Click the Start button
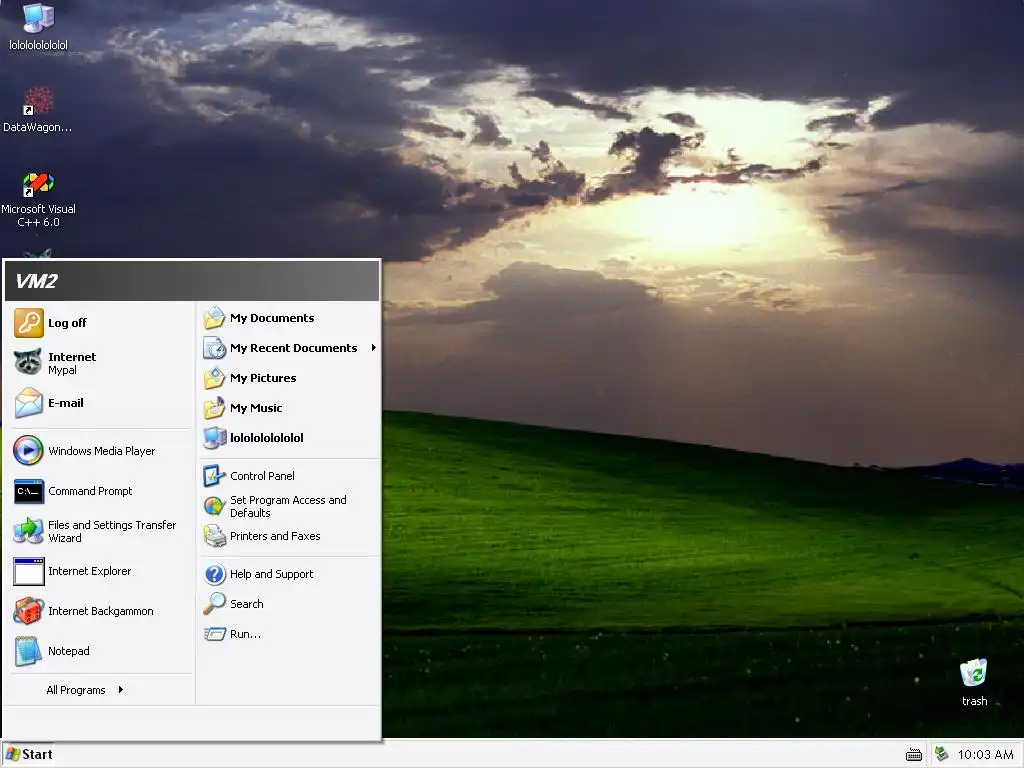1024x768 pixels. click(29, 754)
